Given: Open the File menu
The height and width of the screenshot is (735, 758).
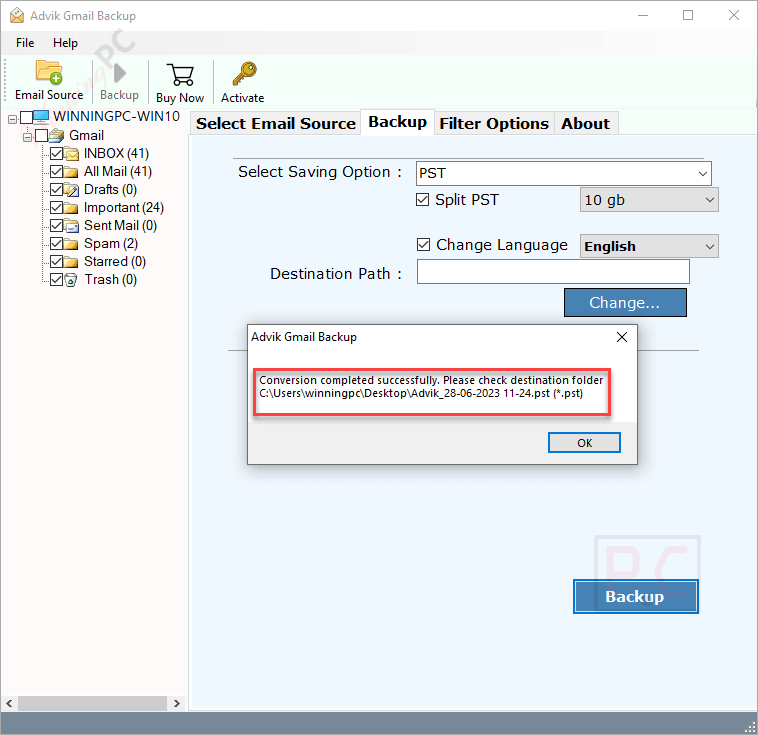Looking at the screenshot, I should click(x=25, y=43).
